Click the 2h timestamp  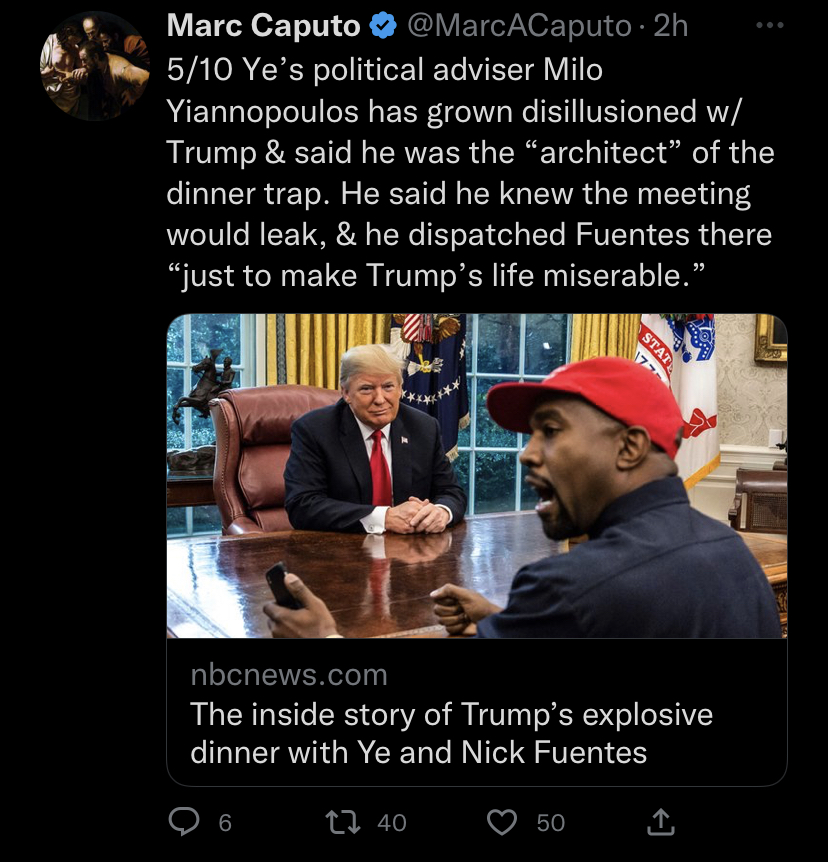671,26
